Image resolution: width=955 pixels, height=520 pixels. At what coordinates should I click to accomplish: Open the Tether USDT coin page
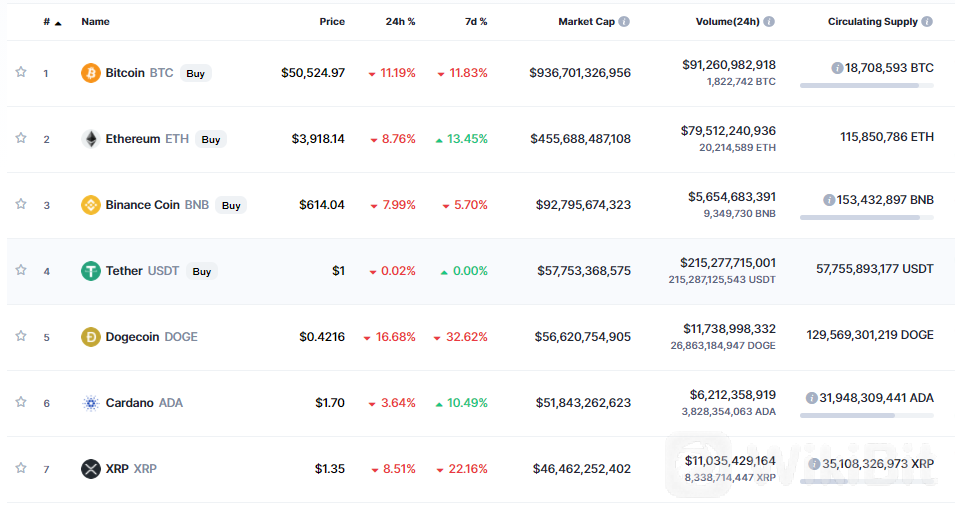(x=143, y=270)
